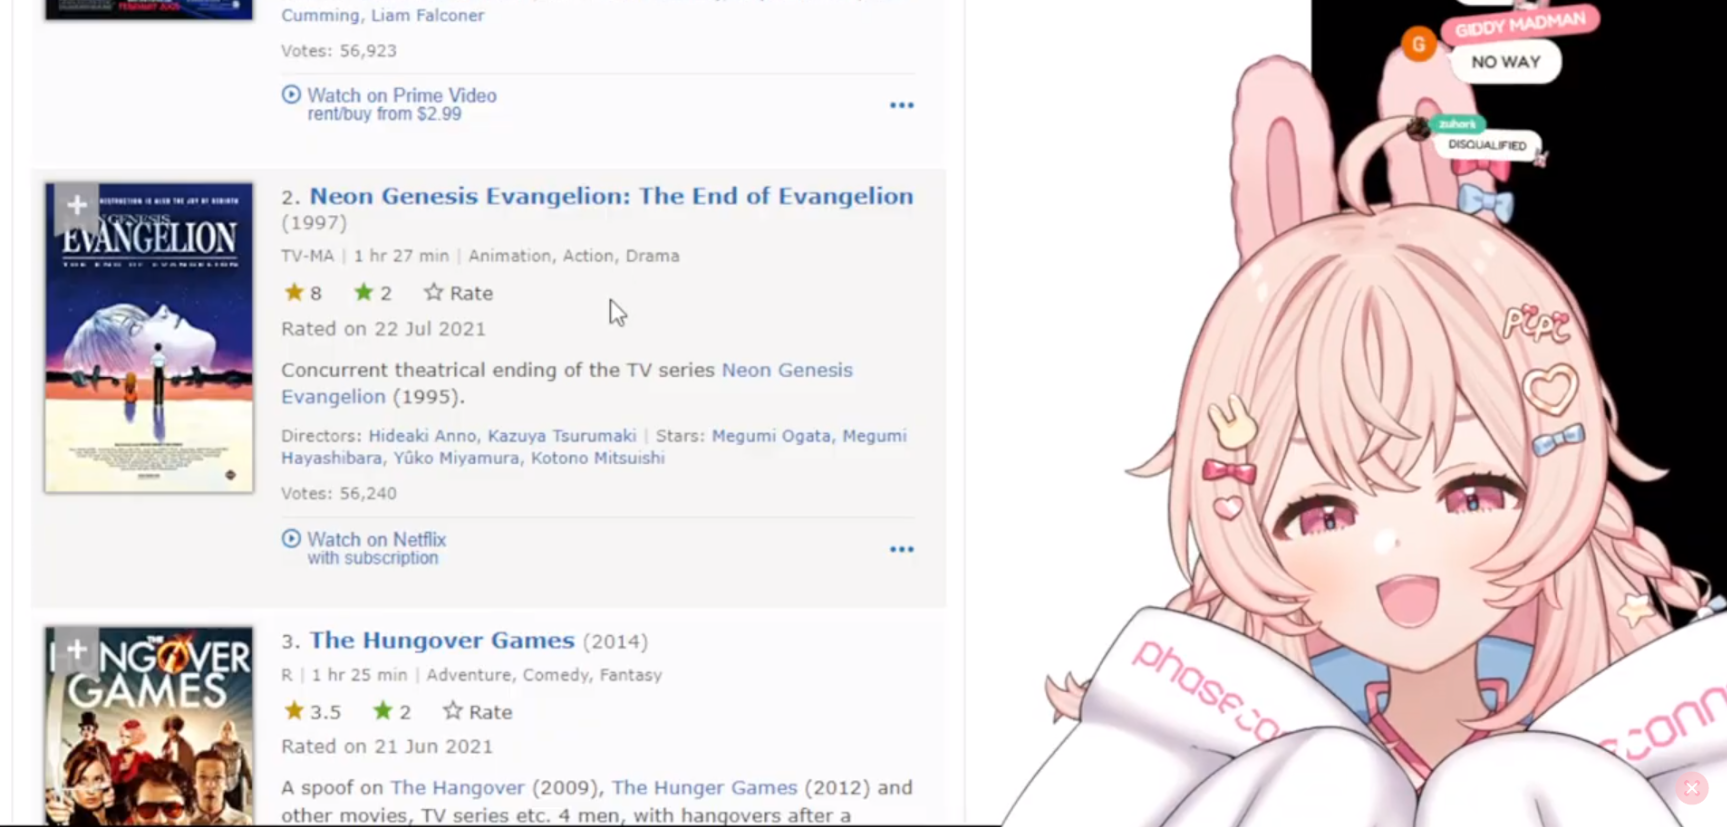Click play icon next to Watch on Netflix

tap(291, 538)
